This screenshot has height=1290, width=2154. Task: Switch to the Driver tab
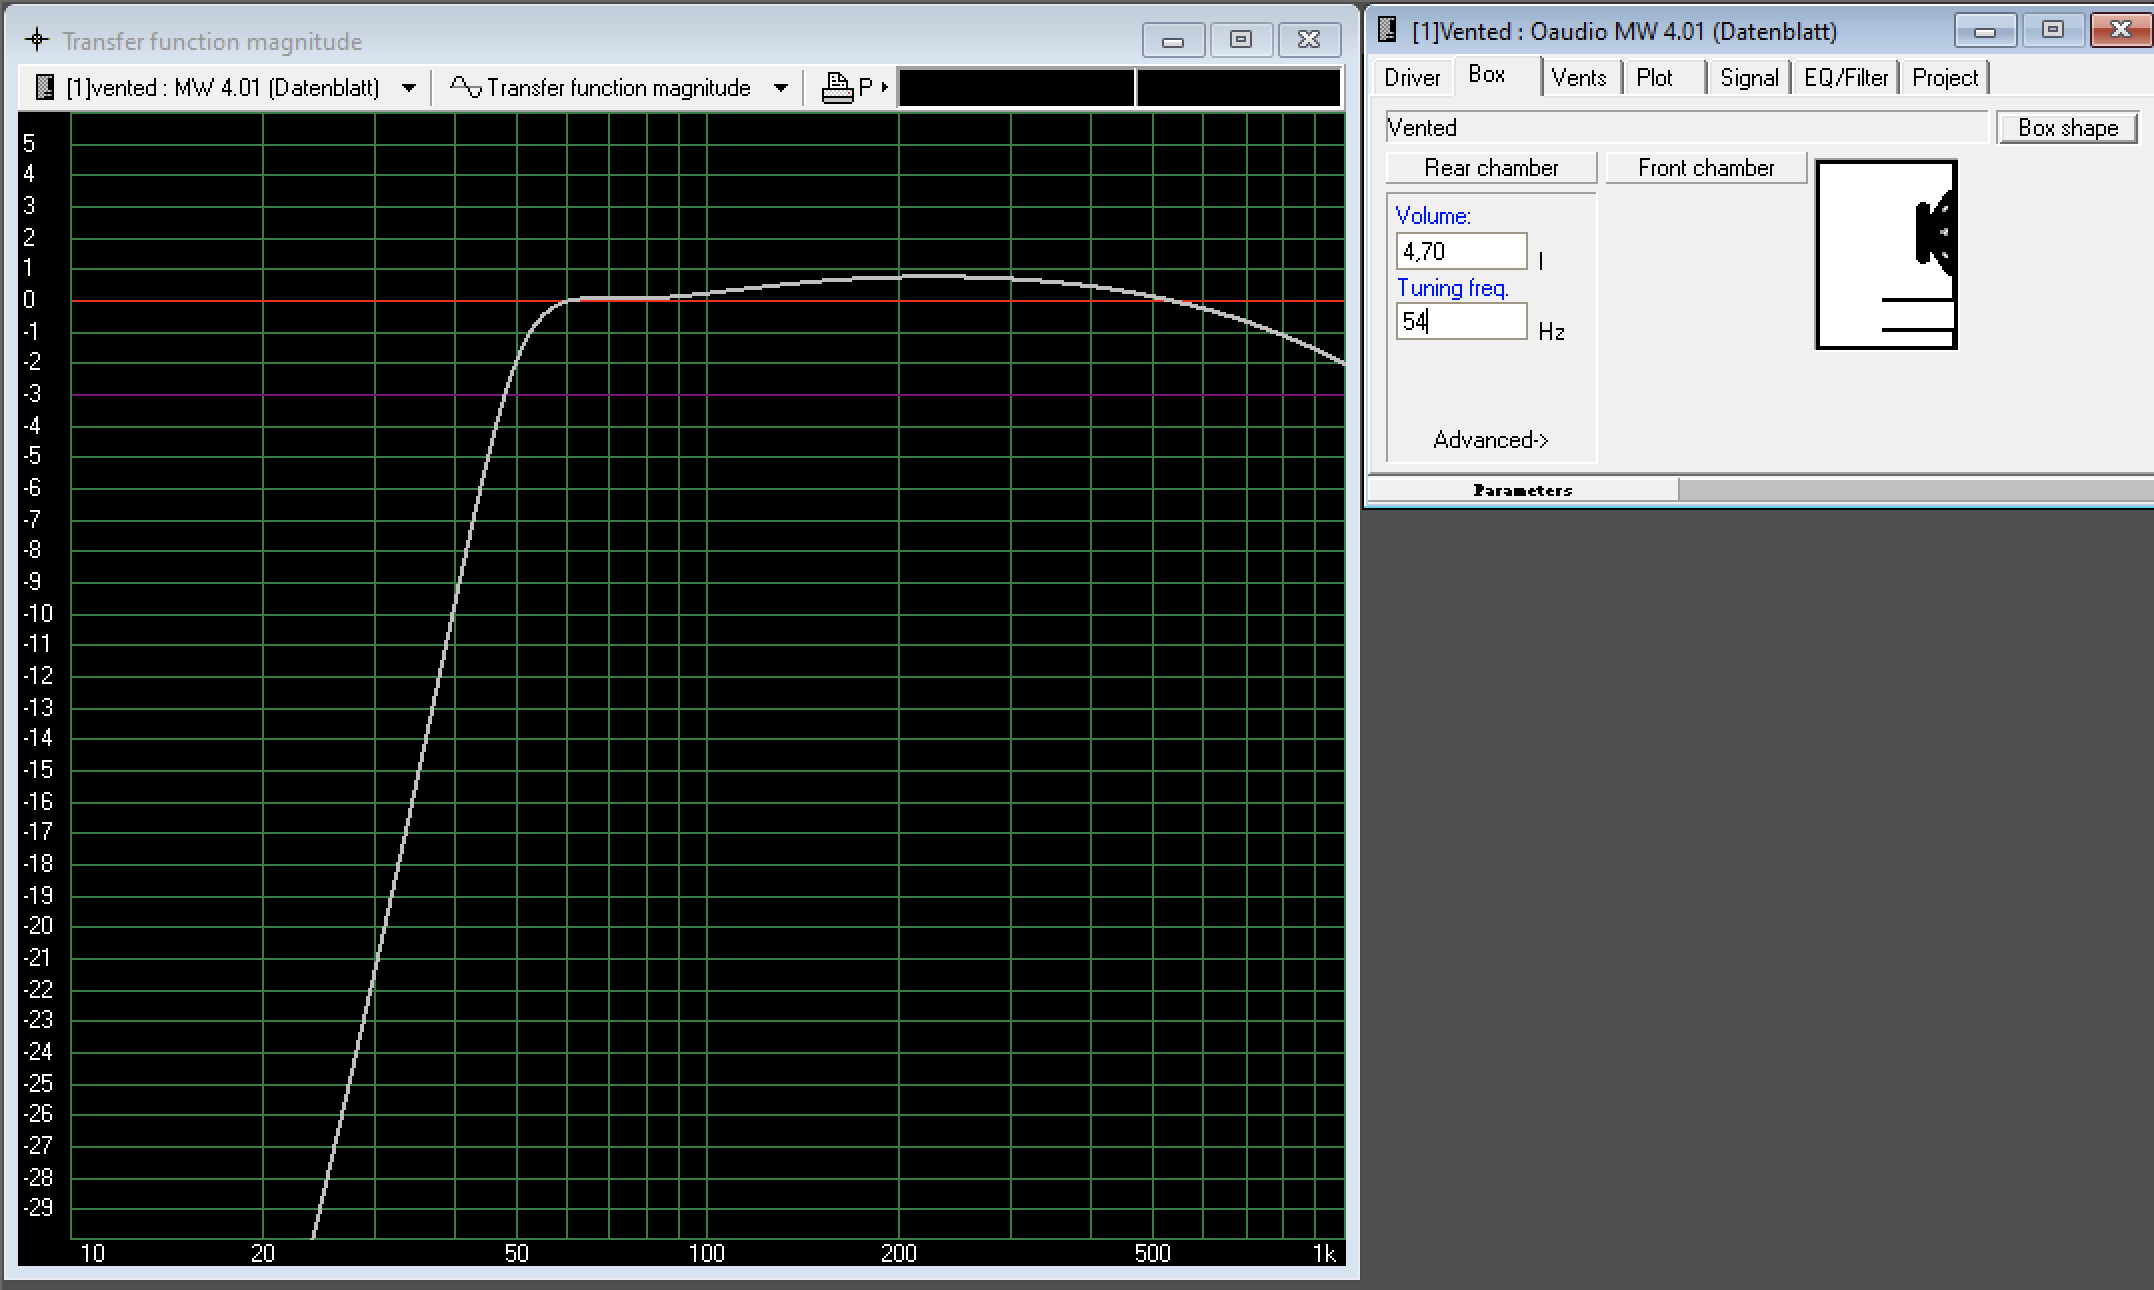click(1412, 78)
